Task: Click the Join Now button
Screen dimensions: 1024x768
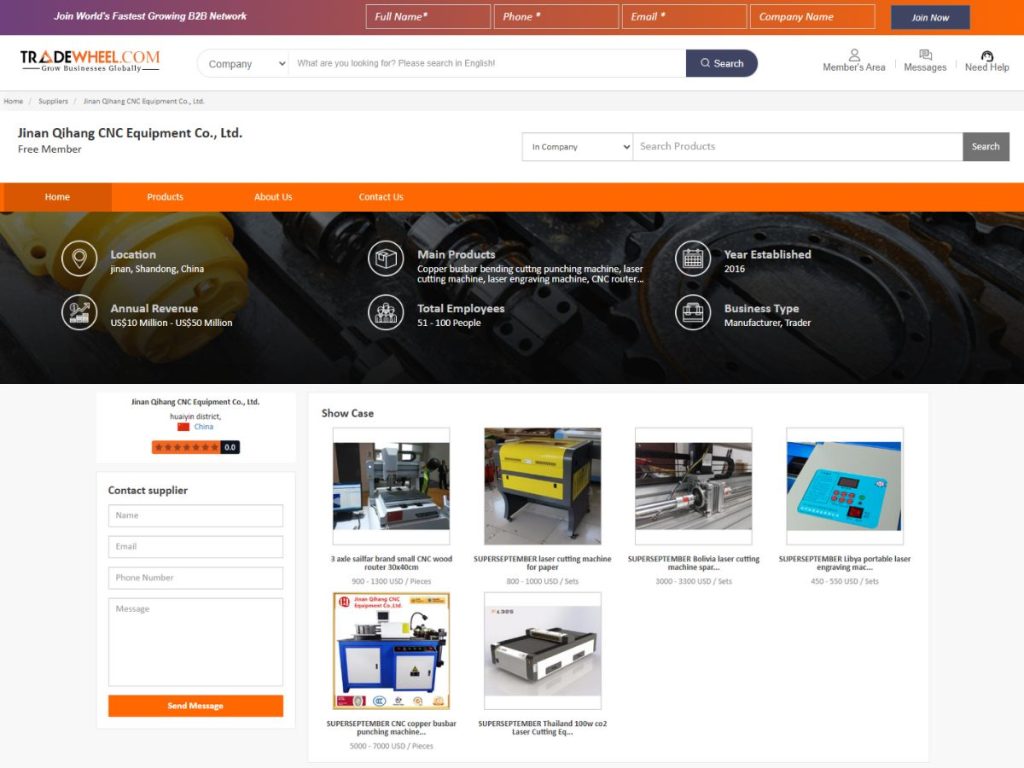Action: click(x=930, y=17)
